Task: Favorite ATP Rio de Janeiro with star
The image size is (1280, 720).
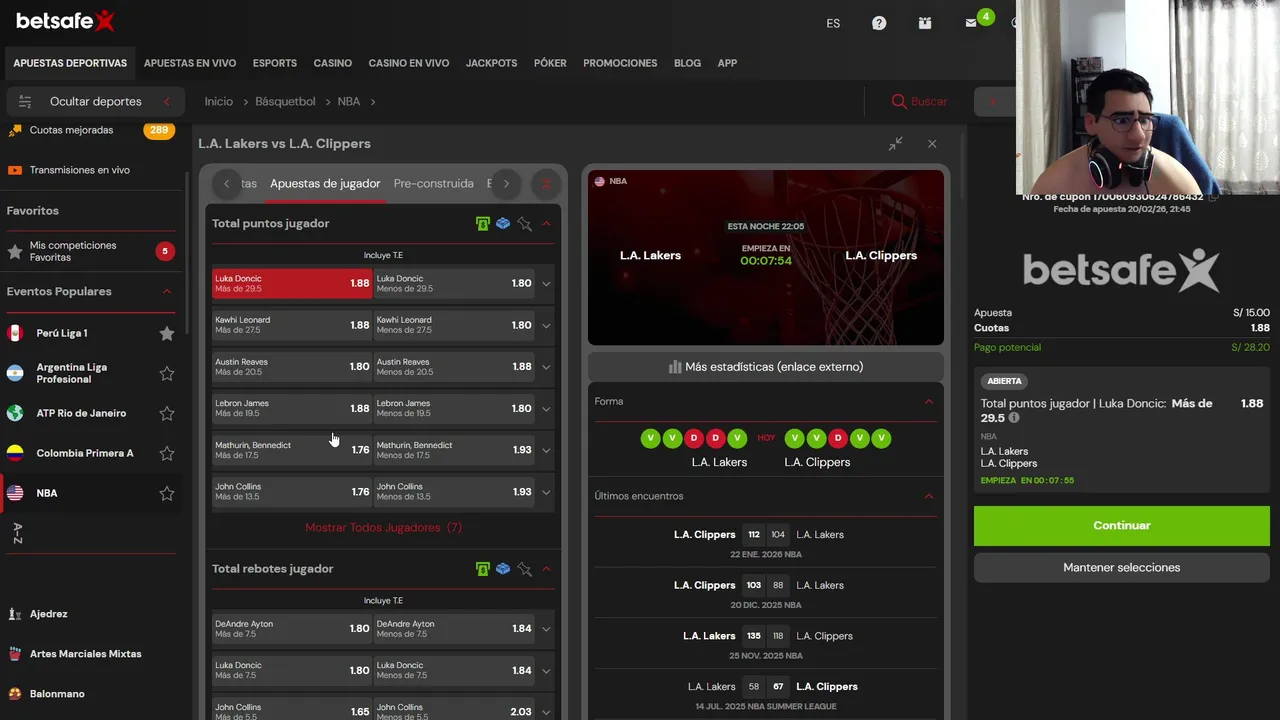Action: click(x=167, y=413)
